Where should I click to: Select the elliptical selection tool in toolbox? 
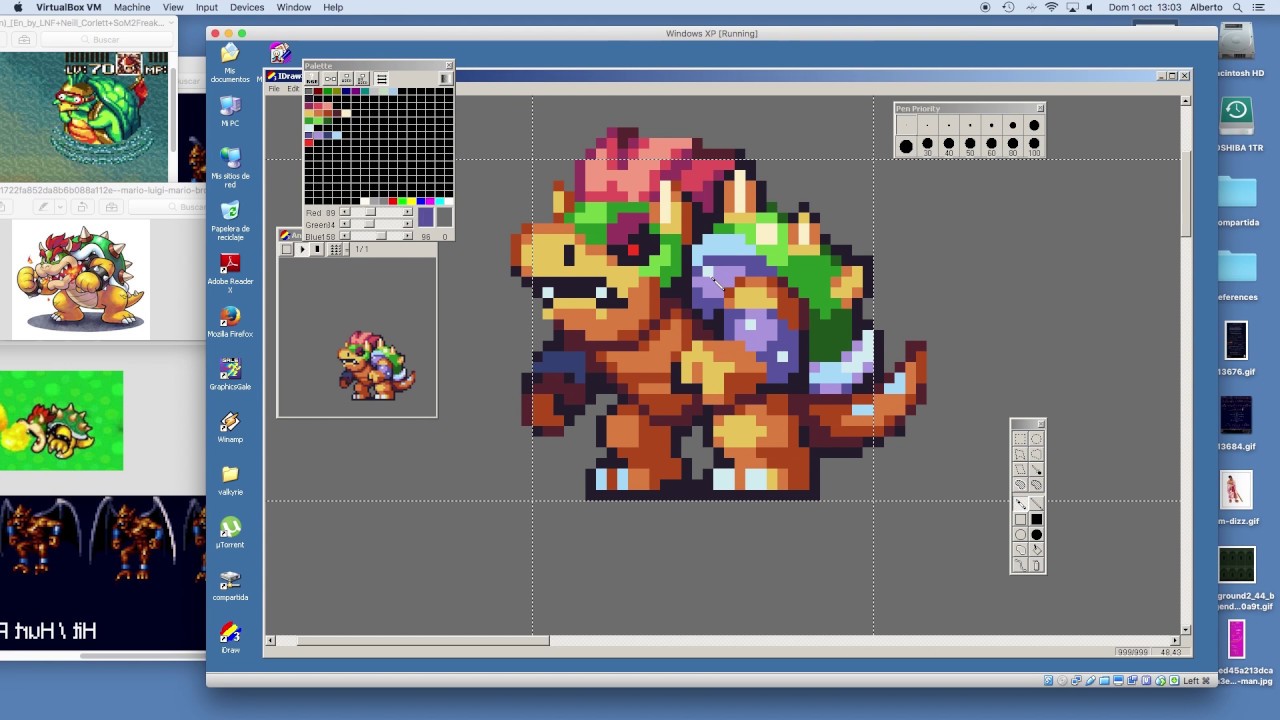(1036, 439)
